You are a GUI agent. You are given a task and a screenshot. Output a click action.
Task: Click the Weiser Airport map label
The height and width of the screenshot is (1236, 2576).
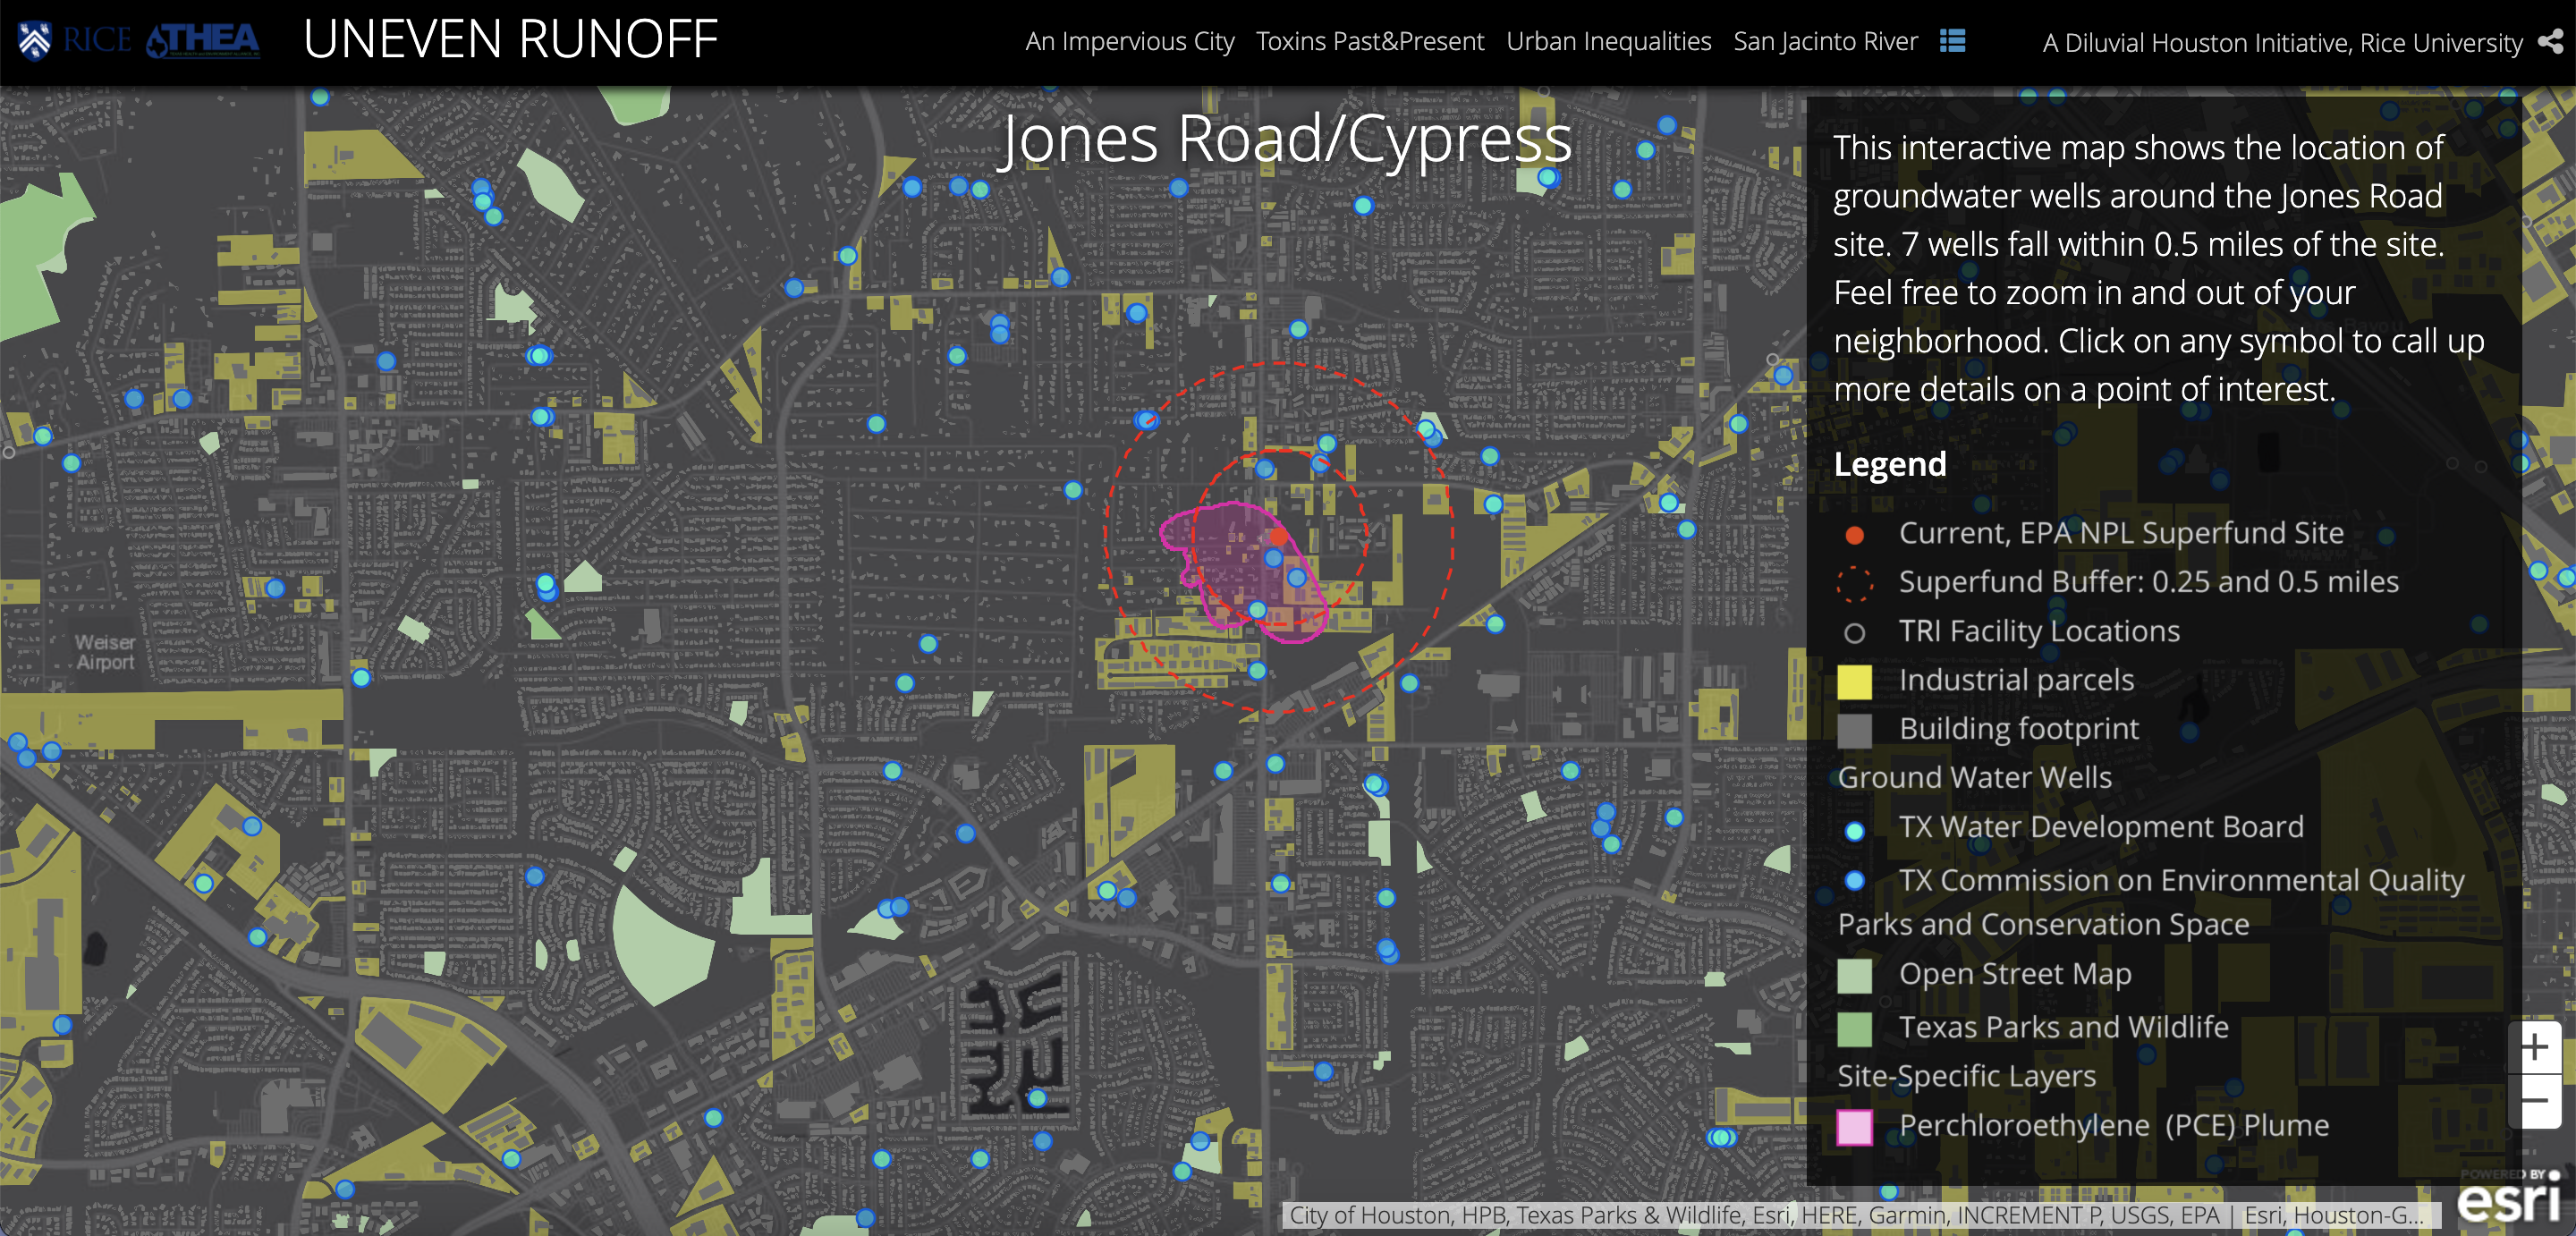[105, 652]
